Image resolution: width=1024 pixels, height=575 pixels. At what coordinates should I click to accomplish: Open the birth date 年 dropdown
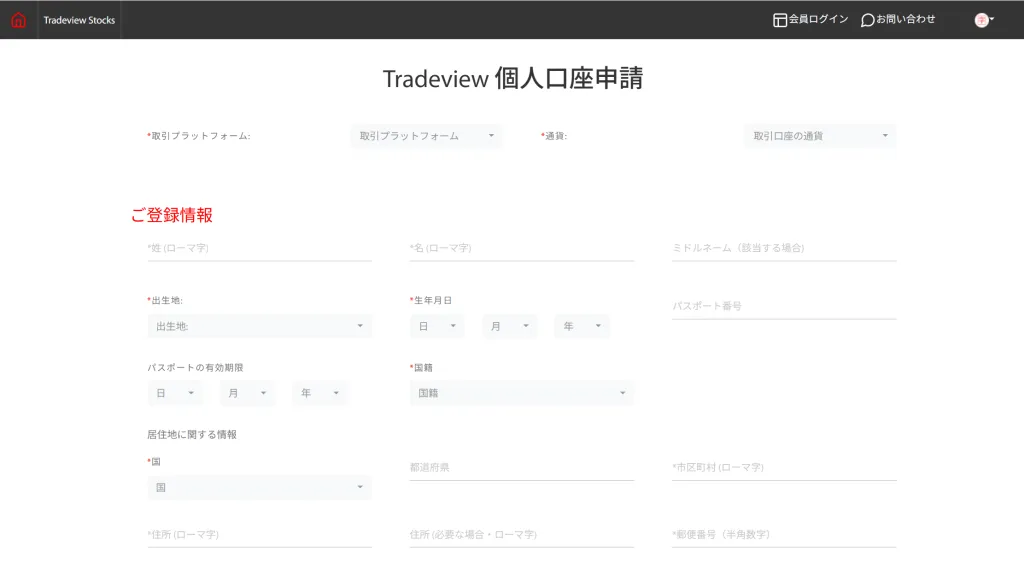pyautogui.click(x=581, y=326)
